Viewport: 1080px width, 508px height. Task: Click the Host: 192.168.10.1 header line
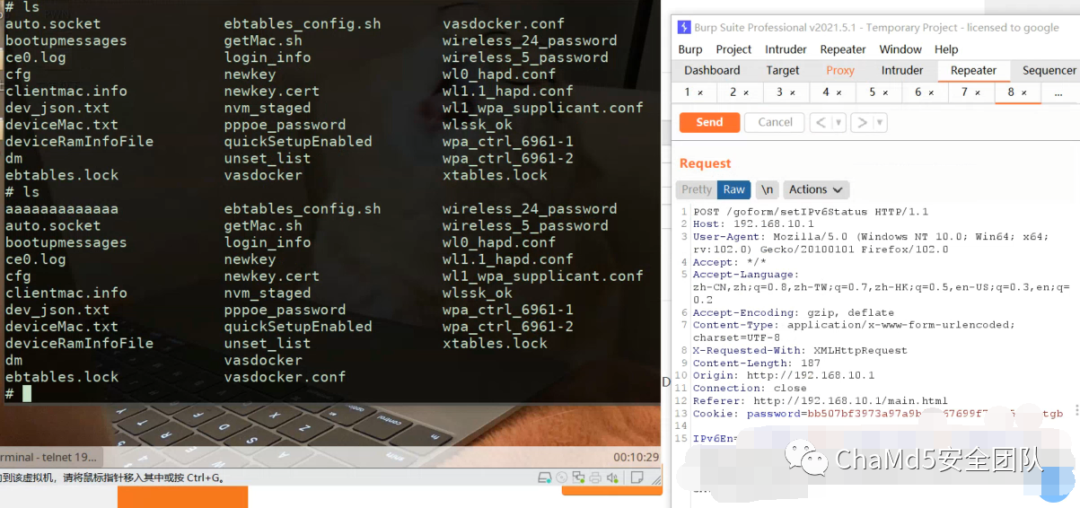(754, 224)
